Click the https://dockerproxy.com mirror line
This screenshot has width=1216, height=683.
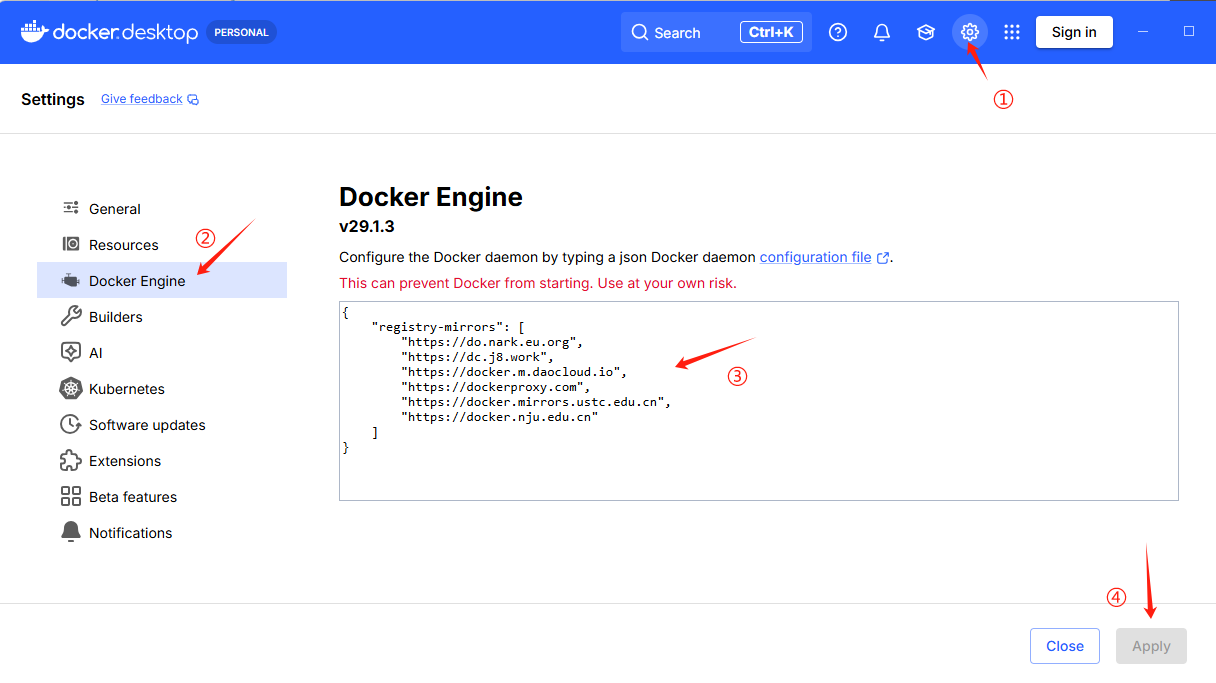tap(495, 385)
